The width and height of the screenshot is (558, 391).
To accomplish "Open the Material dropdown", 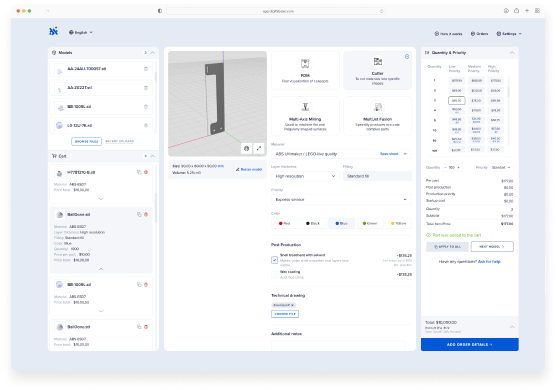I will coord(341,154).
